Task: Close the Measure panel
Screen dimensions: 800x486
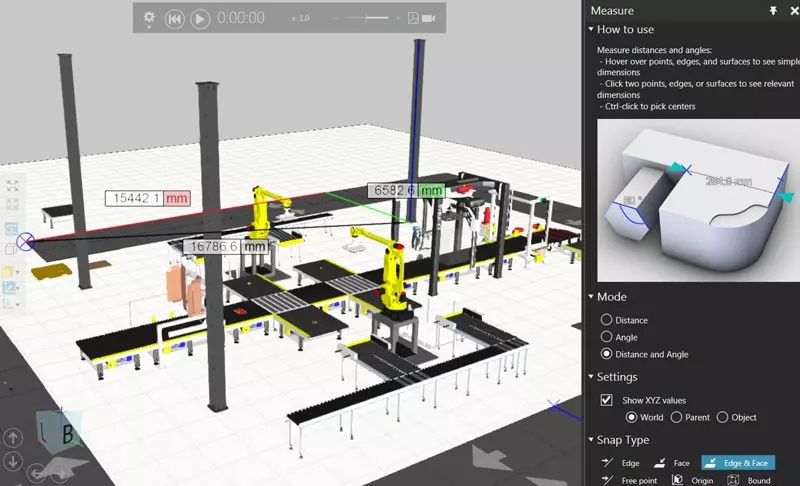Action: click(791, 10)
